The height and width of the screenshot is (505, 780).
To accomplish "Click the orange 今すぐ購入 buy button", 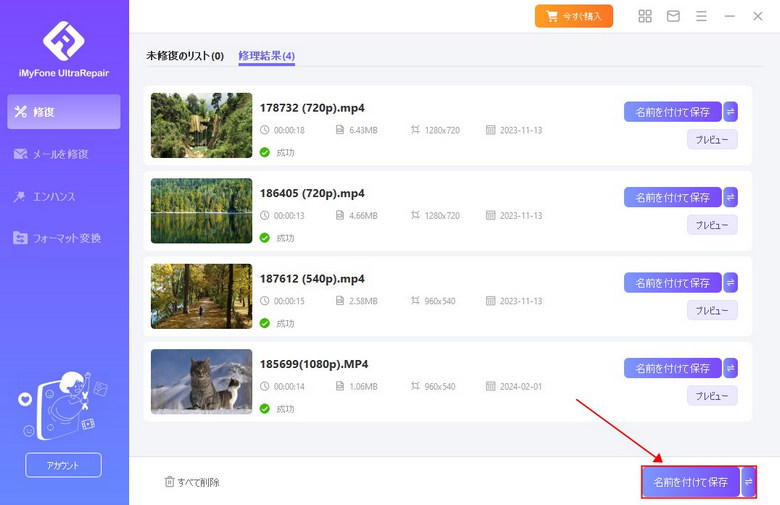I will (574, 16).
